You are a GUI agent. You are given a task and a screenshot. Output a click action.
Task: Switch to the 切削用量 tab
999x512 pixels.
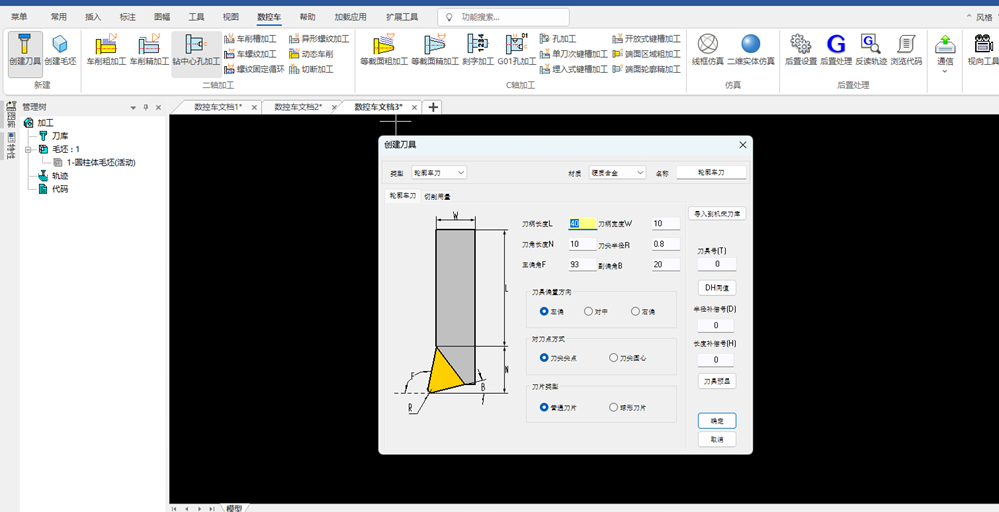click(x=437, y=196)
